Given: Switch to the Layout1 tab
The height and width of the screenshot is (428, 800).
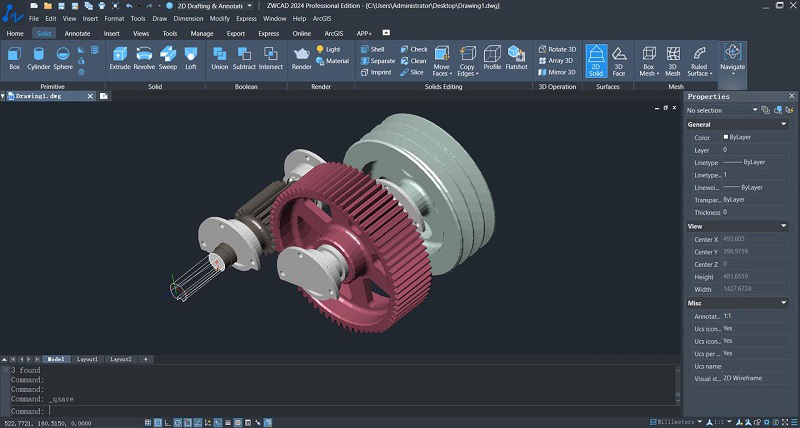Looking at the screenshot, I should [x=87, y=359].
